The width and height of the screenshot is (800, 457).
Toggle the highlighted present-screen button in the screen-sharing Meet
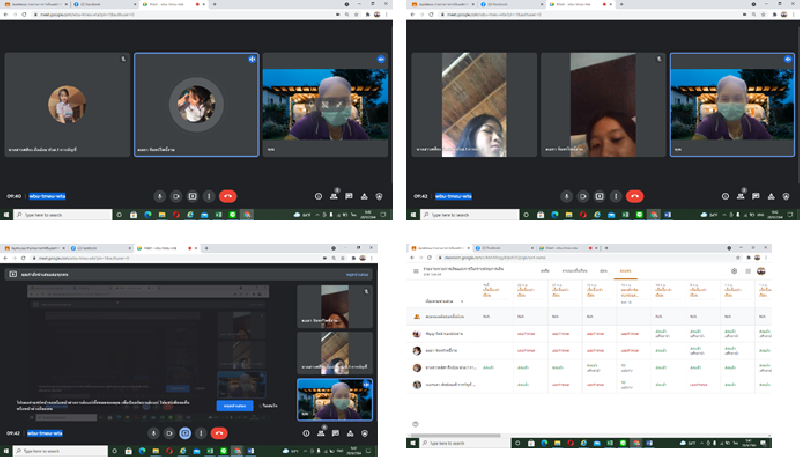tap(185, 432)
